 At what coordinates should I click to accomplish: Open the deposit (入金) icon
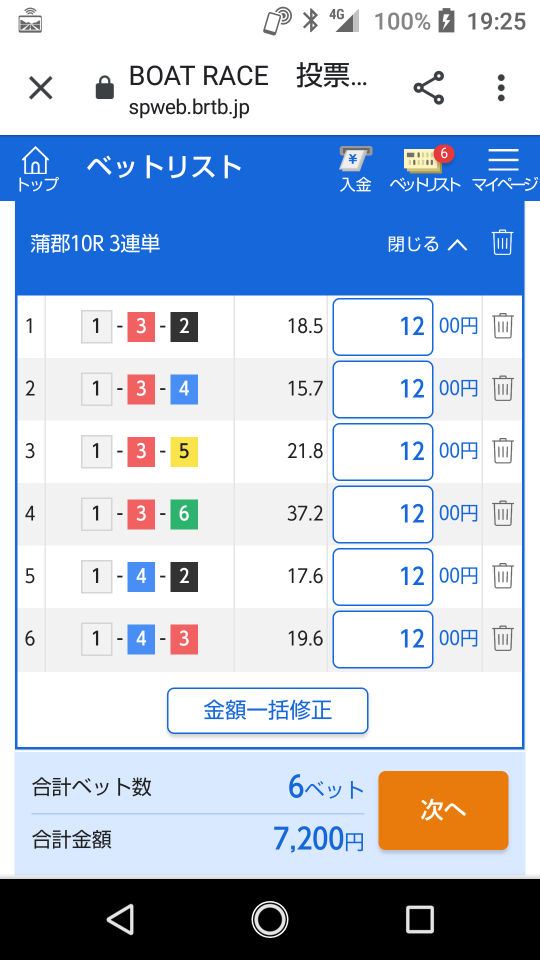point(356,170)
